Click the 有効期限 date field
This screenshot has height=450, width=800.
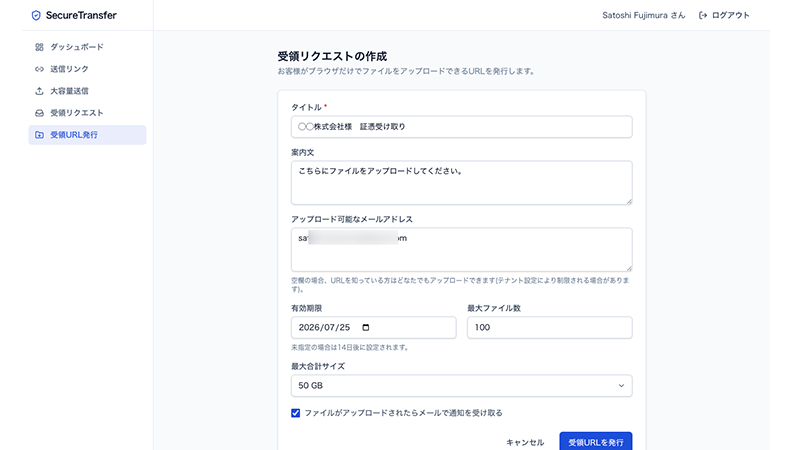373,328
